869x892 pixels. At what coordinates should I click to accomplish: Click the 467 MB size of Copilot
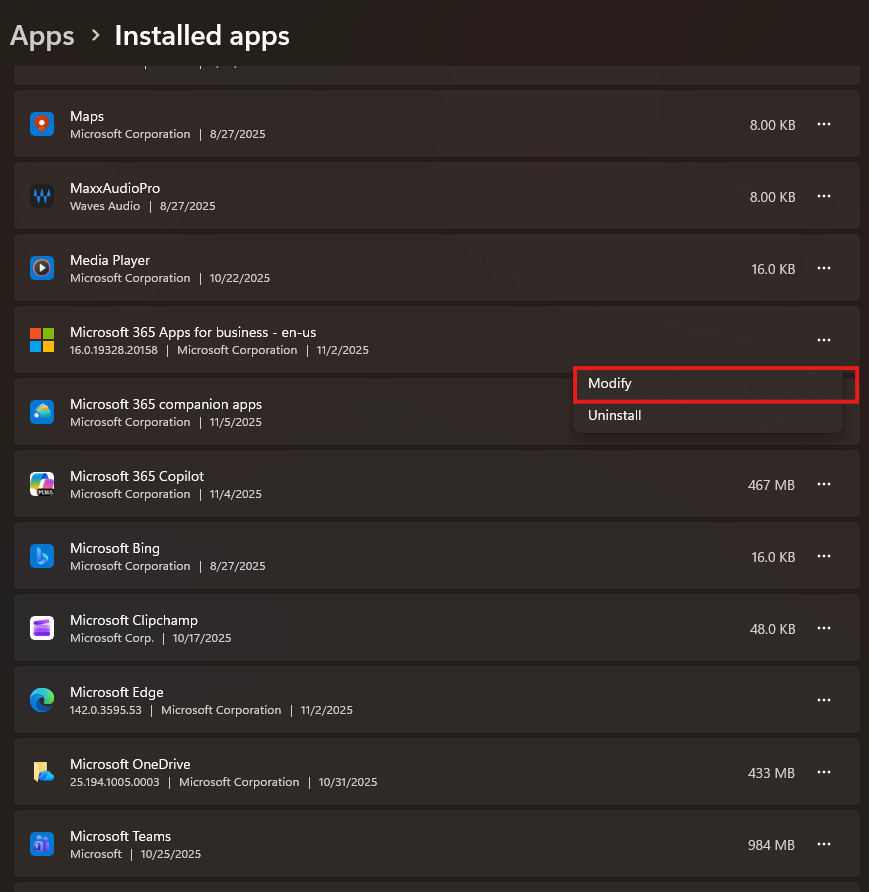click(771, 485)
